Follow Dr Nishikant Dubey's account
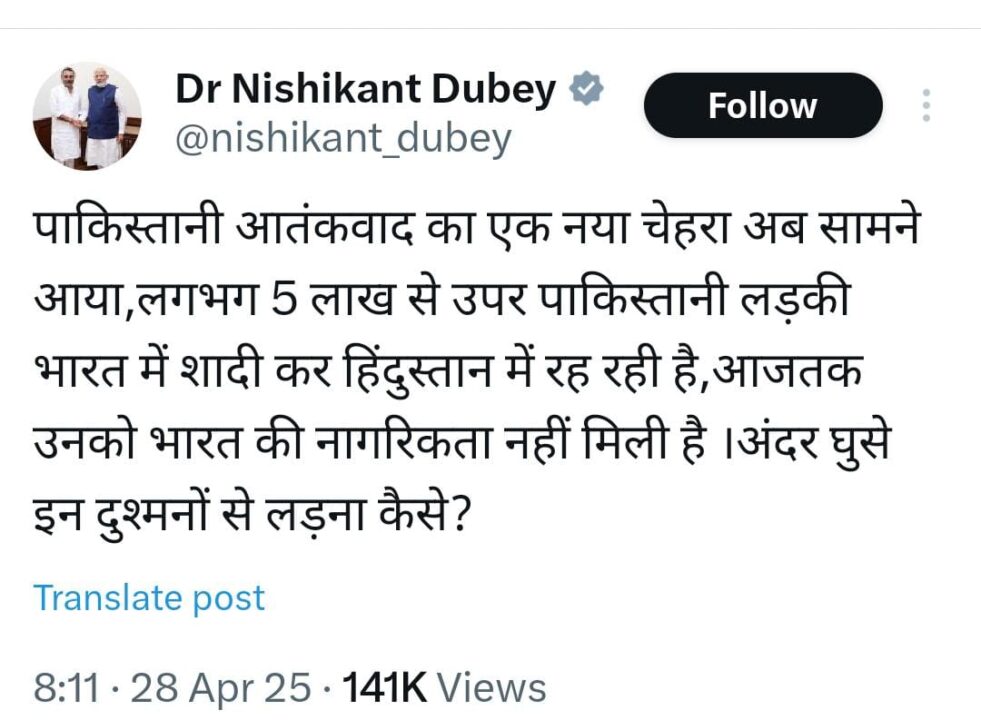Viewport: 981px width, 720px height. click(x=763, y=105)
